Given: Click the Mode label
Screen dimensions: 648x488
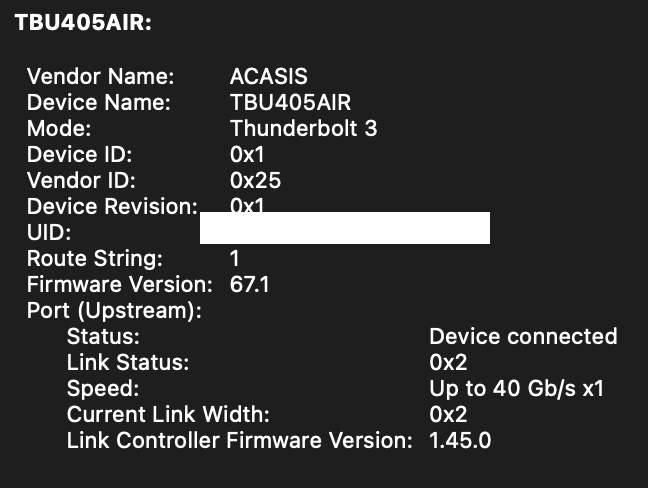Looking at the screenshot, I should [x=59, y=128].
